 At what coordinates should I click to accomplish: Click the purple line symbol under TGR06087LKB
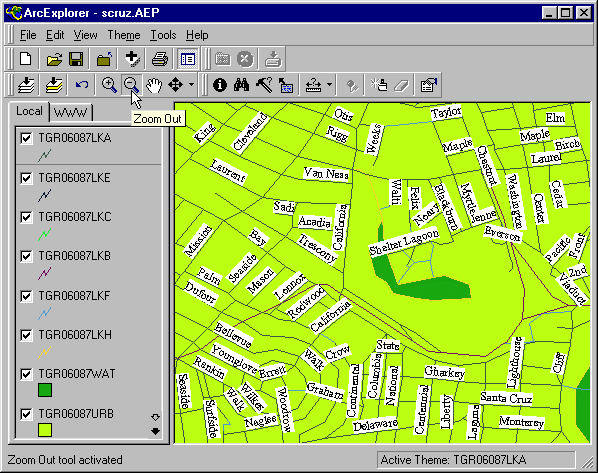pyautogui.click(x=45, y=274)
